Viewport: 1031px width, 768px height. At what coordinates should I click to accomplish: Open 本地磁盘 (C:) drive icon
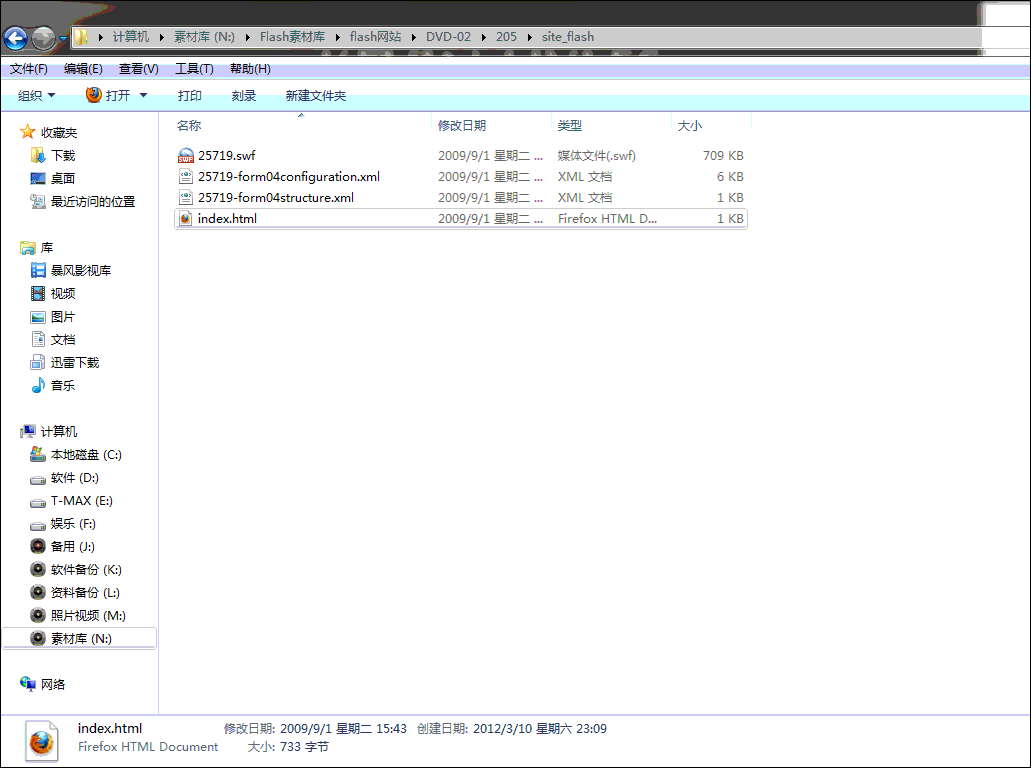tap(38, 454)
